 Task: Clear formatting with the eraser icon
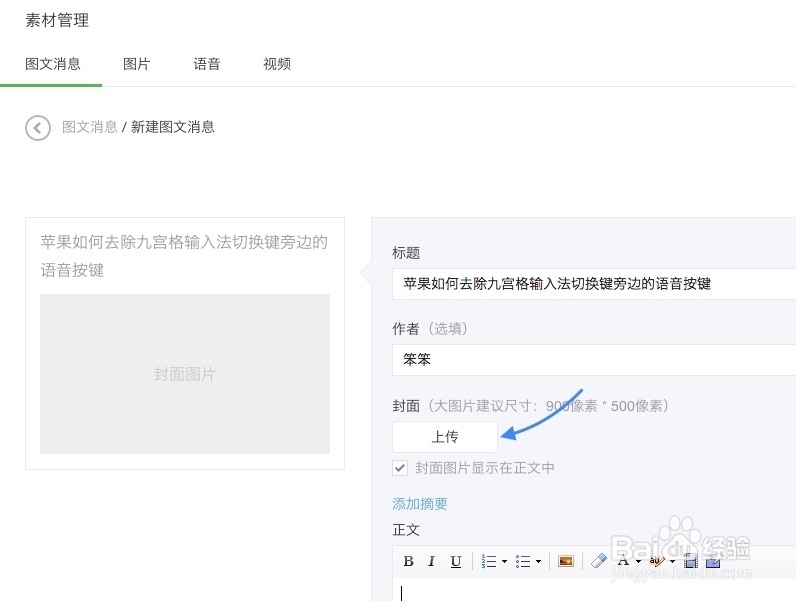599,561
